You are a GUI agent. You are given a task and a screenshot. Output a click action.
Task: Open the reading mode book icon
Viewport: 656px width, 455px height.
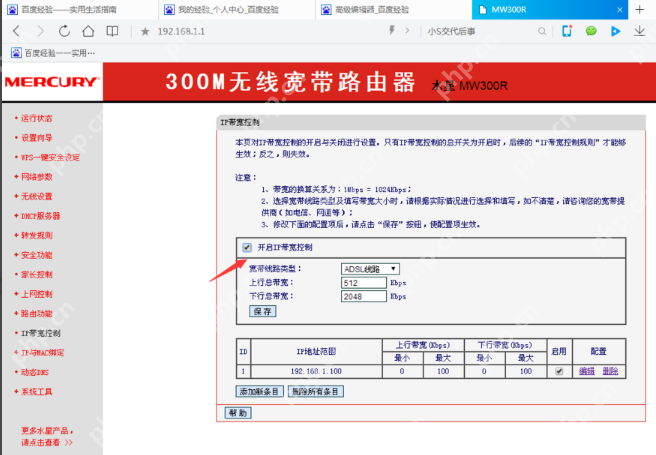[x=112, y=31]
